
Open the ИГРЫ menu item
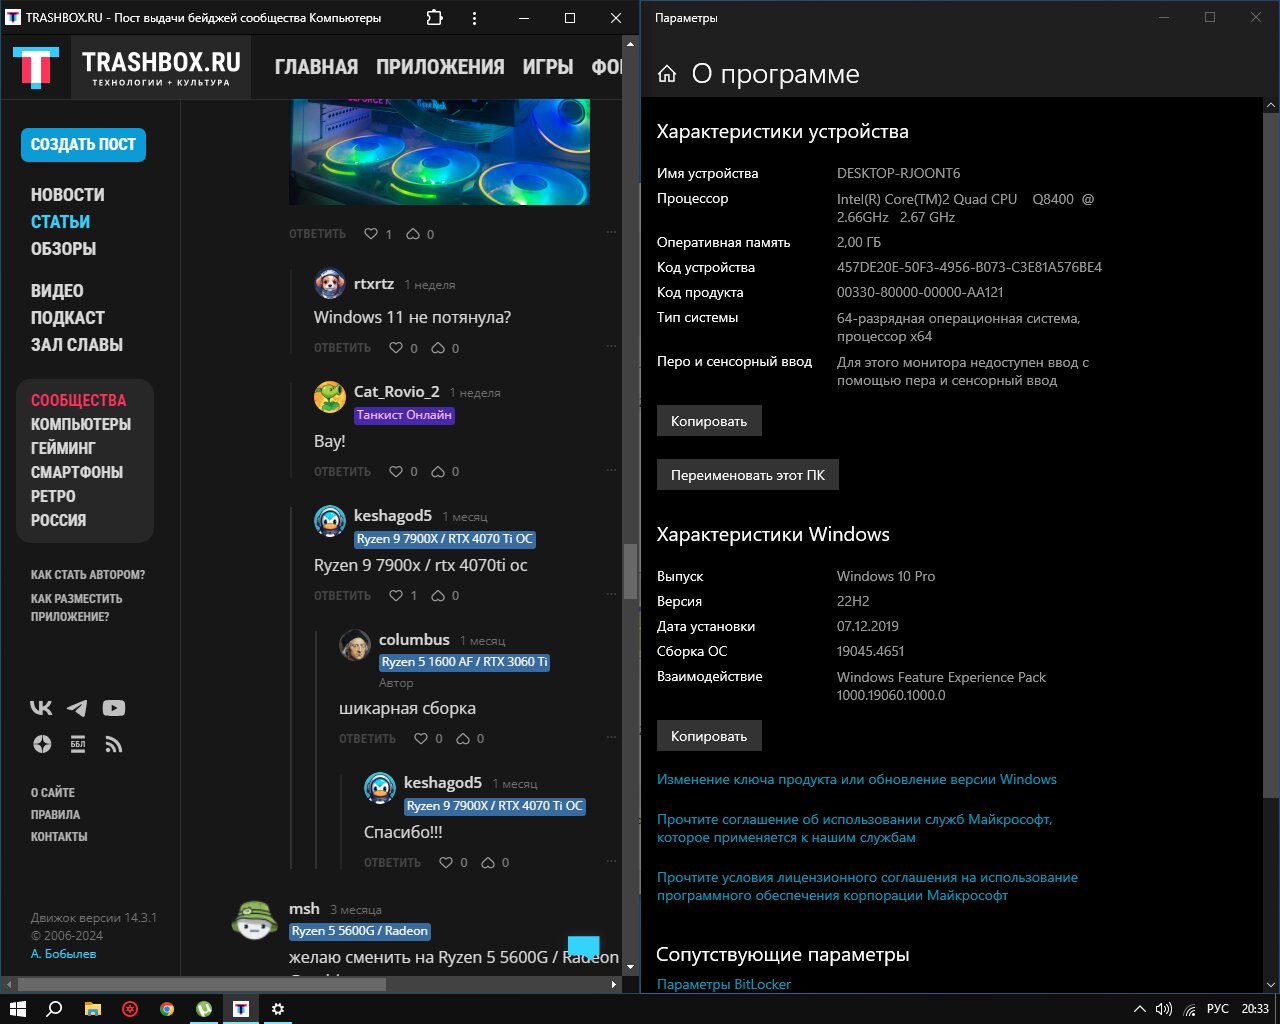coord(548,67)
